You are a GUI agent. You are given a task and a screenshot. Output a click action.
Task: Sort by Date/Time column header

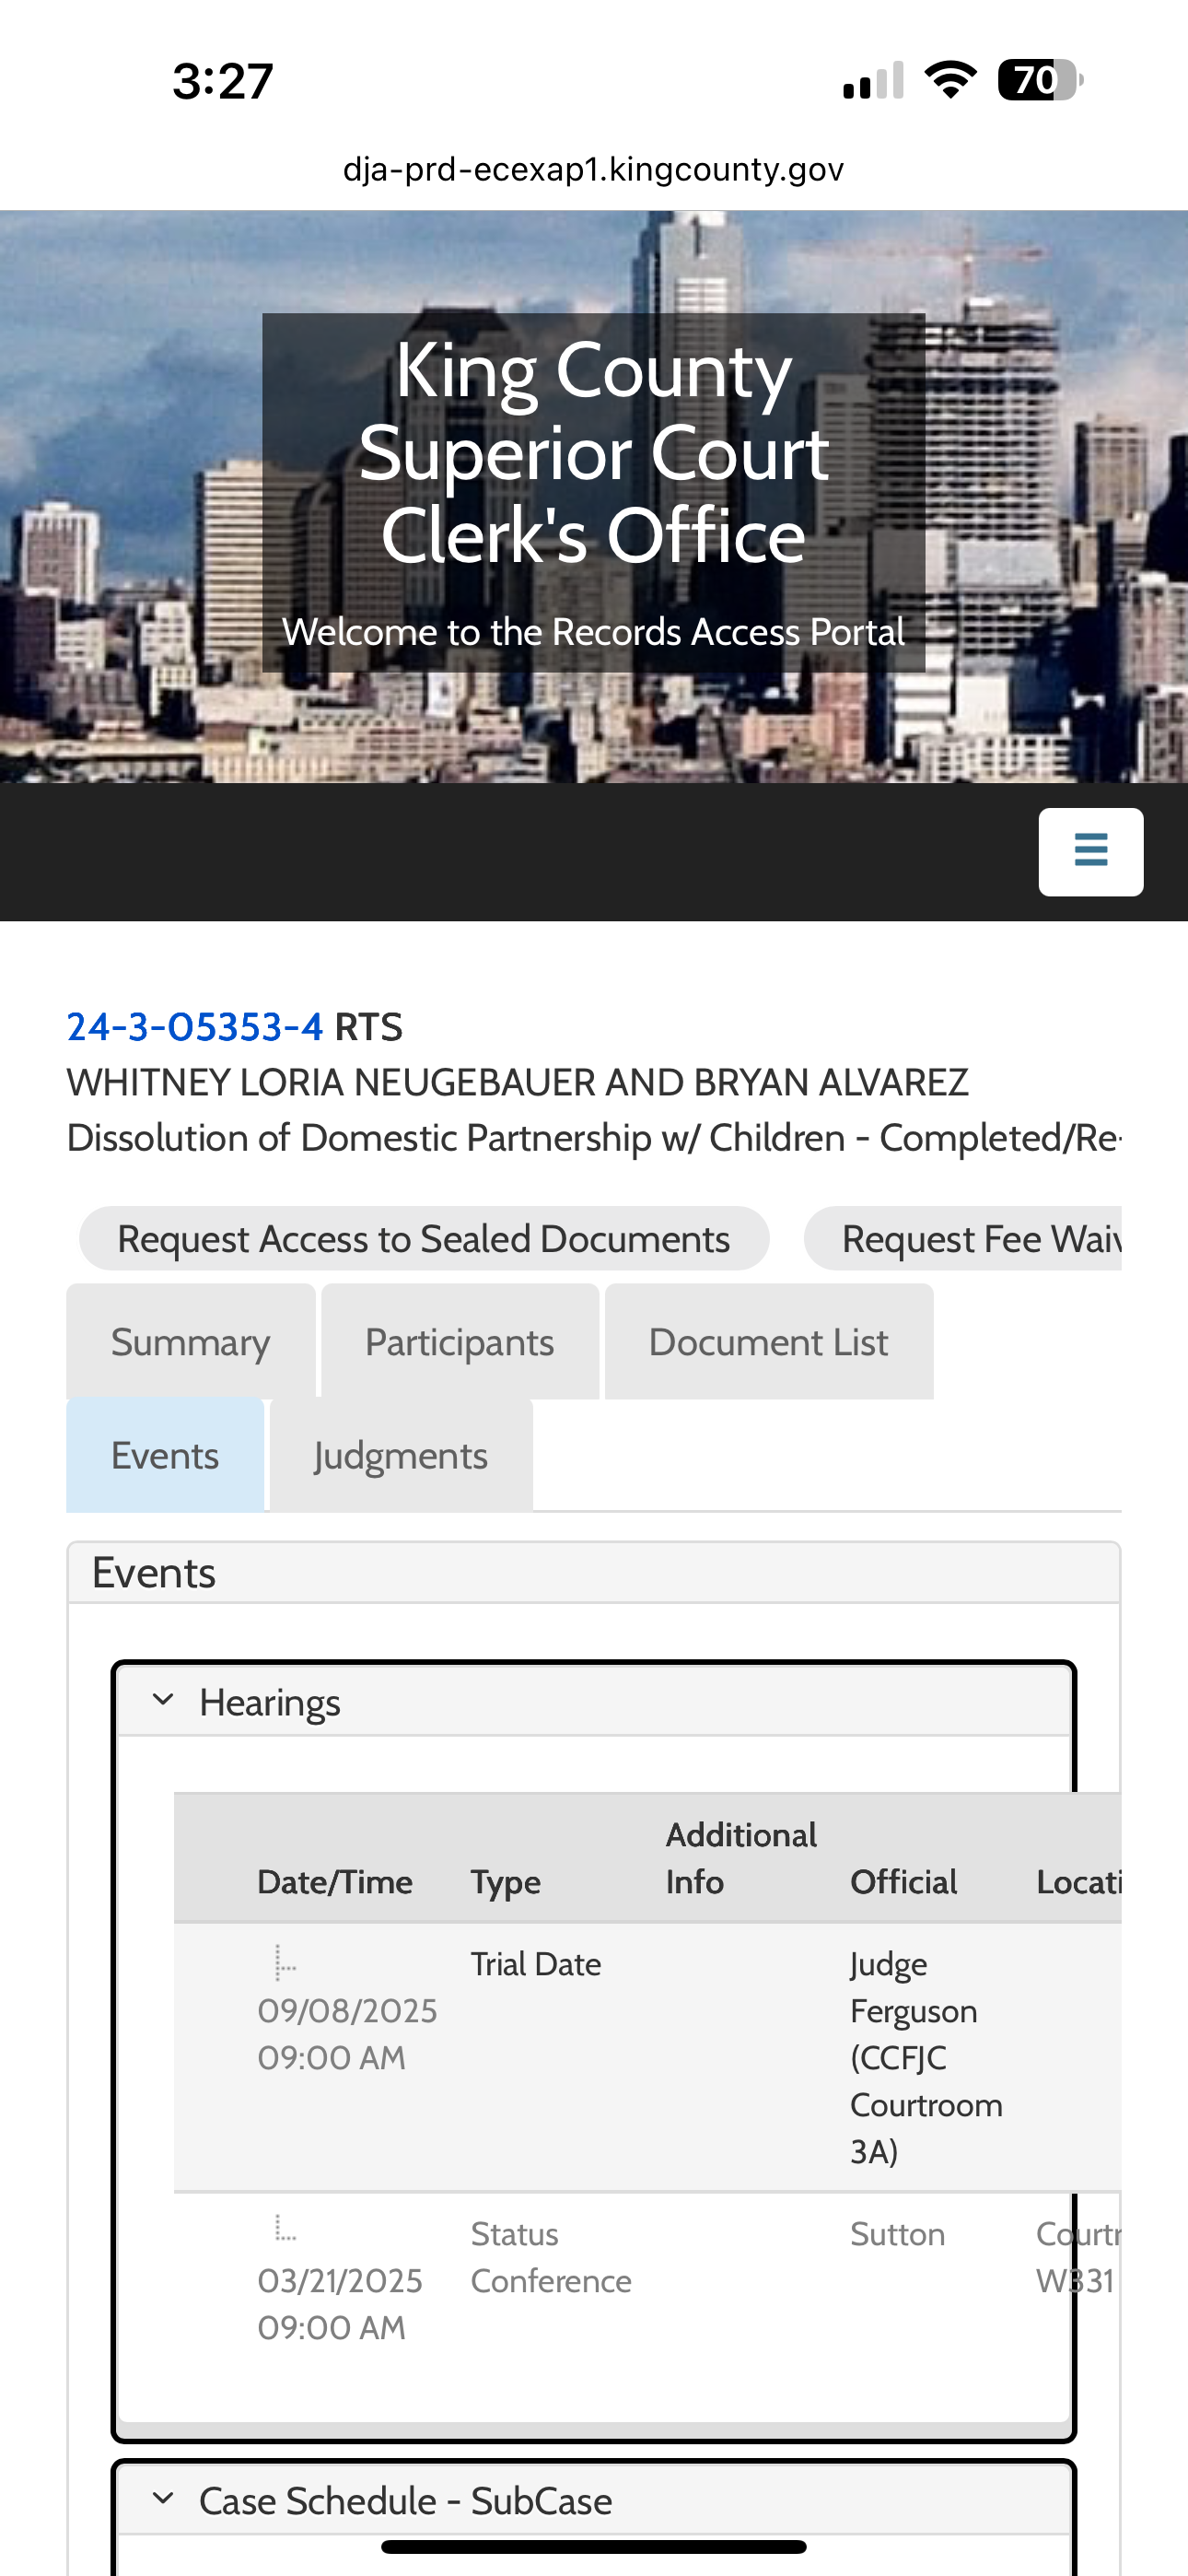click(x=335, y=1882)
